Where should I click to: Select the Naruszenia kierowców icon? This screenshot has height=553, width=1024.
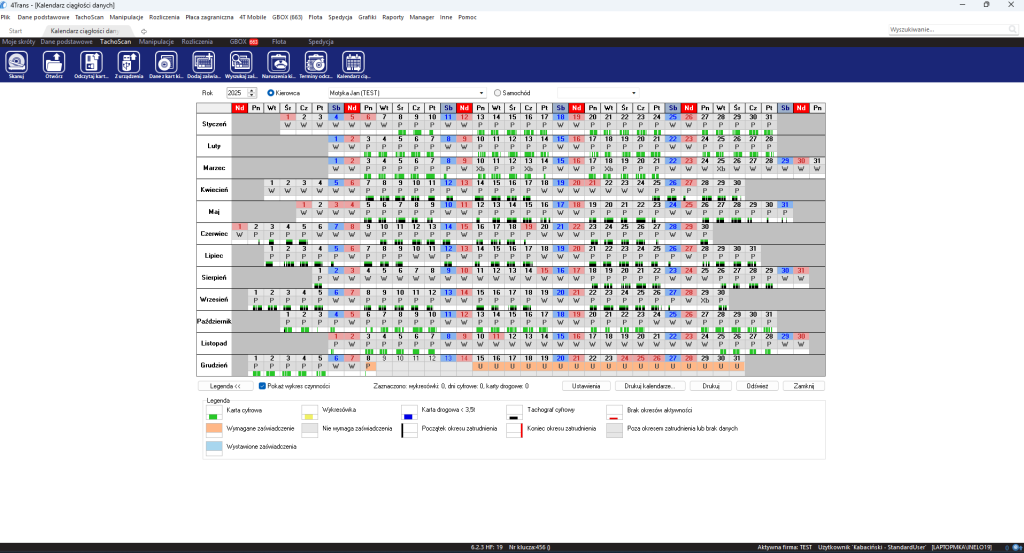(x=279, y=65)
